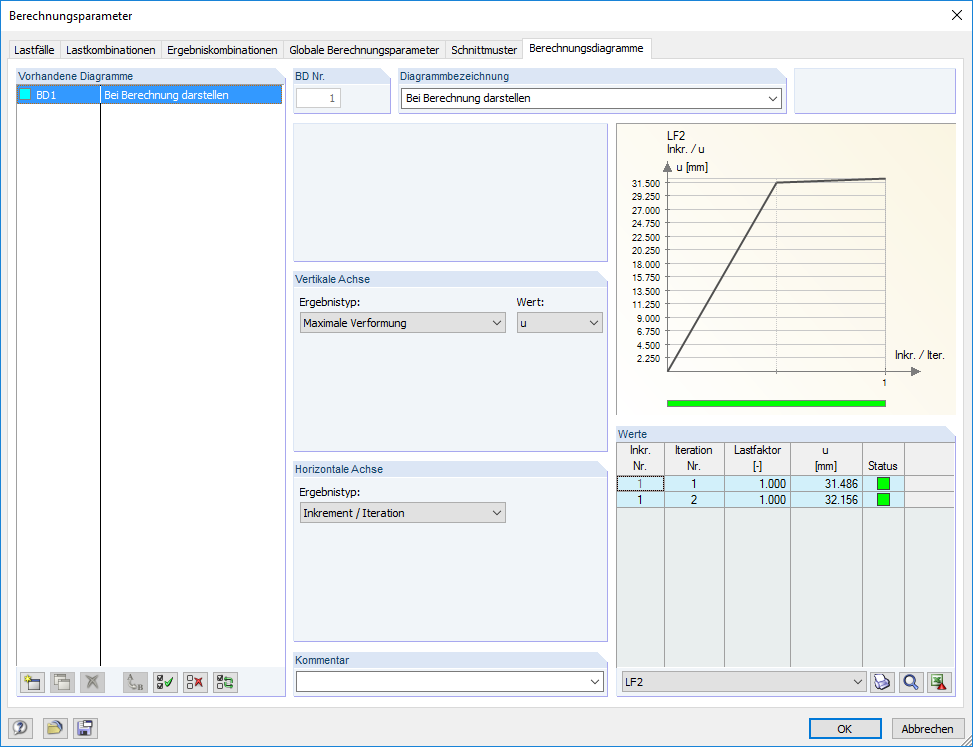Screen dimensions: 973x747
Task: Click green status square of iteration 2
Action: pyautogui.click(x=883, y=500)
